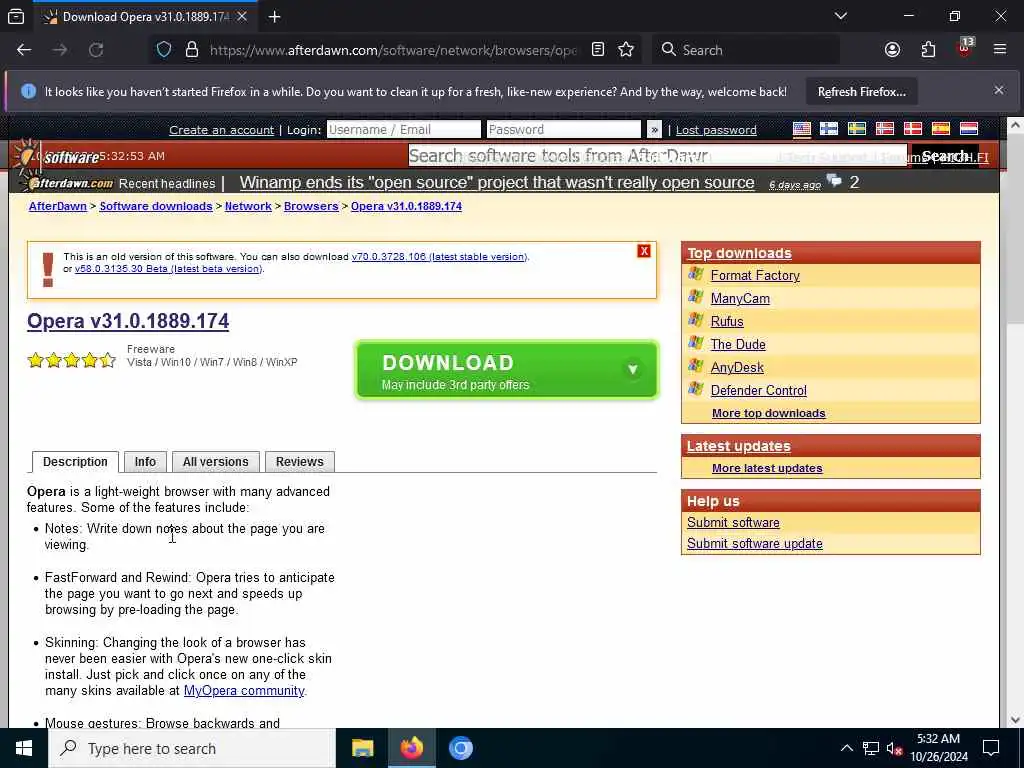Bookmark this page with star icon
Screen dimensions: 1024x768
click(x=626, y=50)
